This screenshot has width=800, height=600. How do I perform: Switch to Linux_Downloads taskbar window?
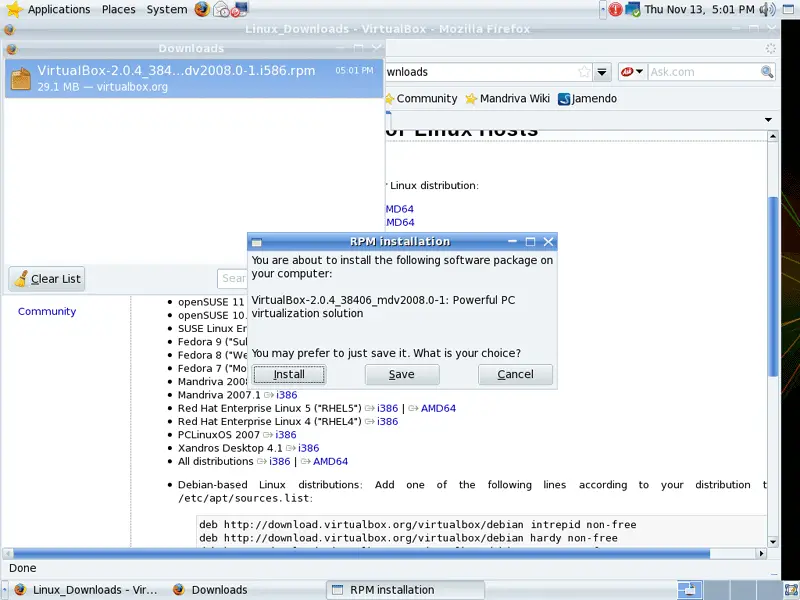(x=86, y=590)
